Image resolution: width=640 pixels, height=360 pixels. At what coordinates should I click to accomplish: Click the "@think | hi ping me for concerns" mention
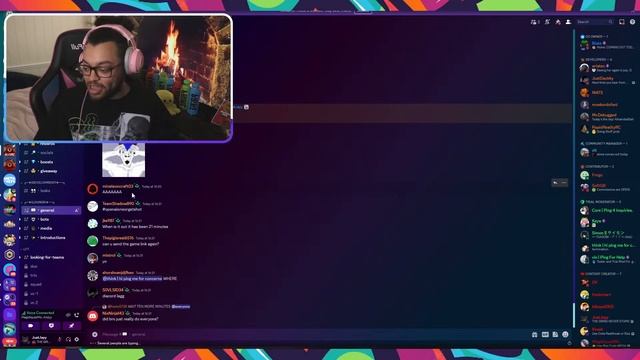(132, 278)
